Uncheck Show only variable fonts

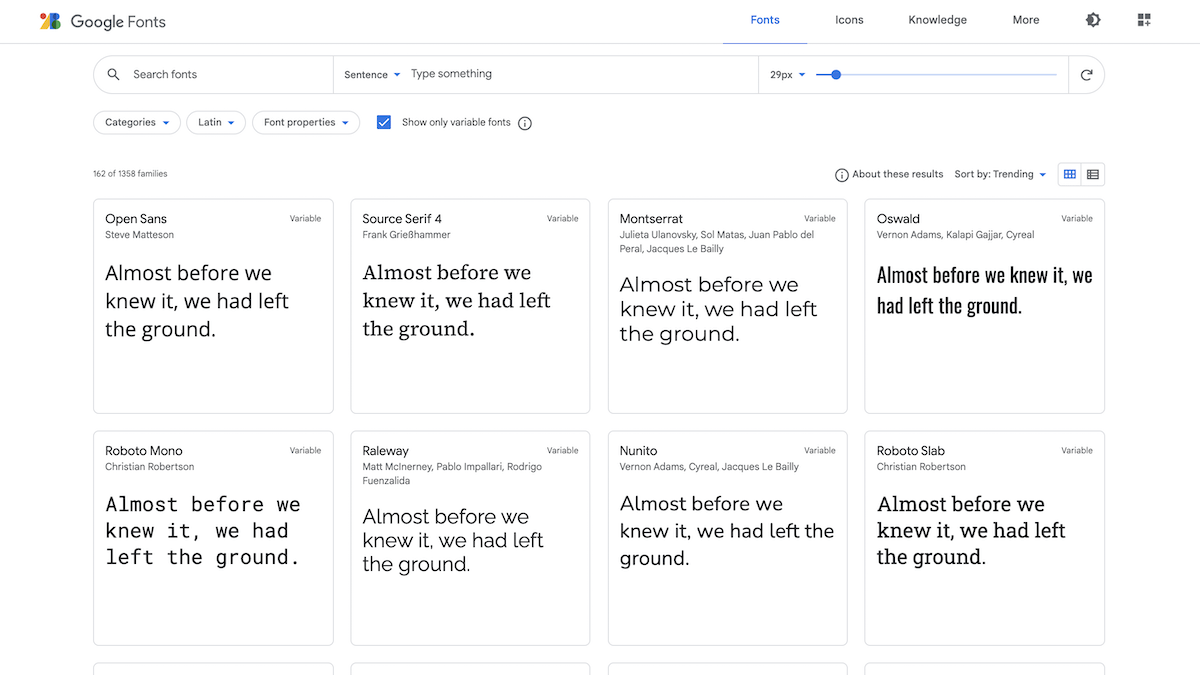tap(384, 122)
